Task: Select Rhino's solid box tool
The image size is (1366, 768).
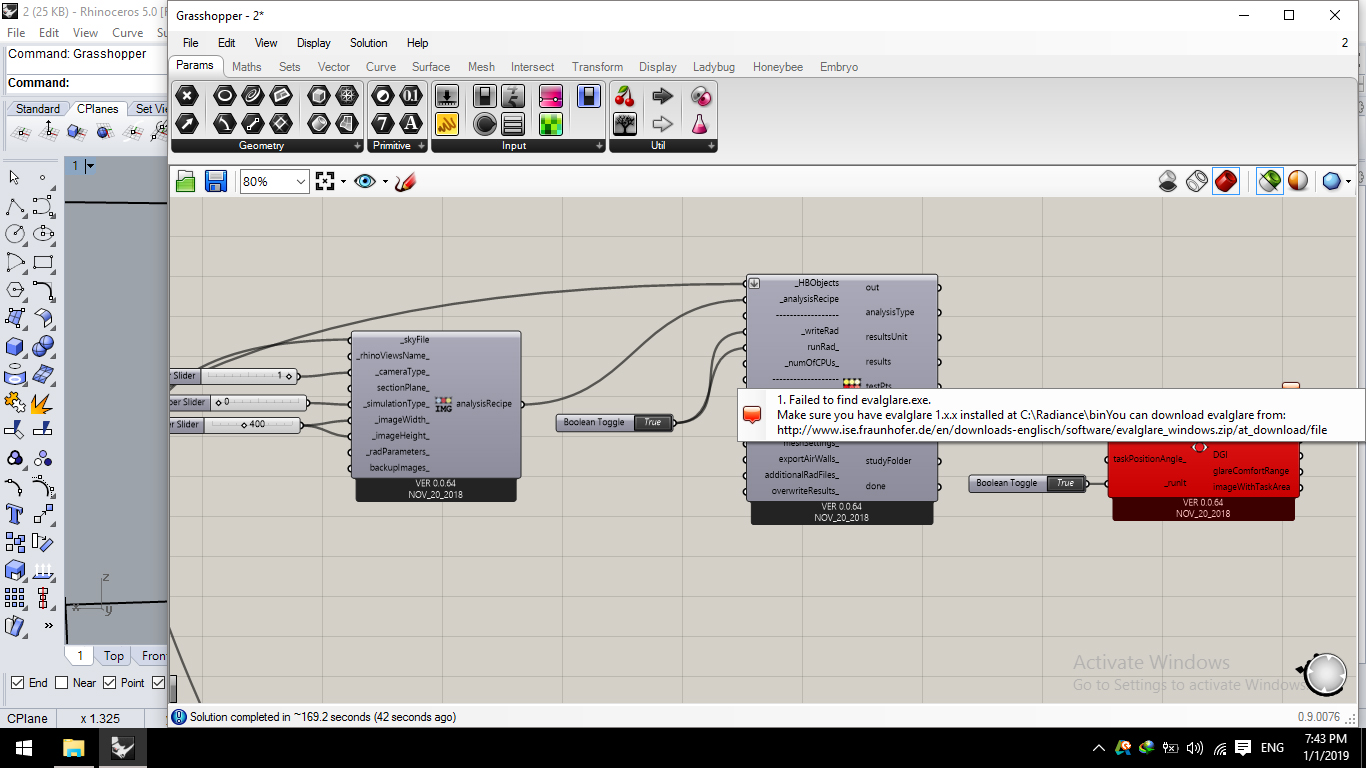Action: pyautogui.click(x=15, y=346)
